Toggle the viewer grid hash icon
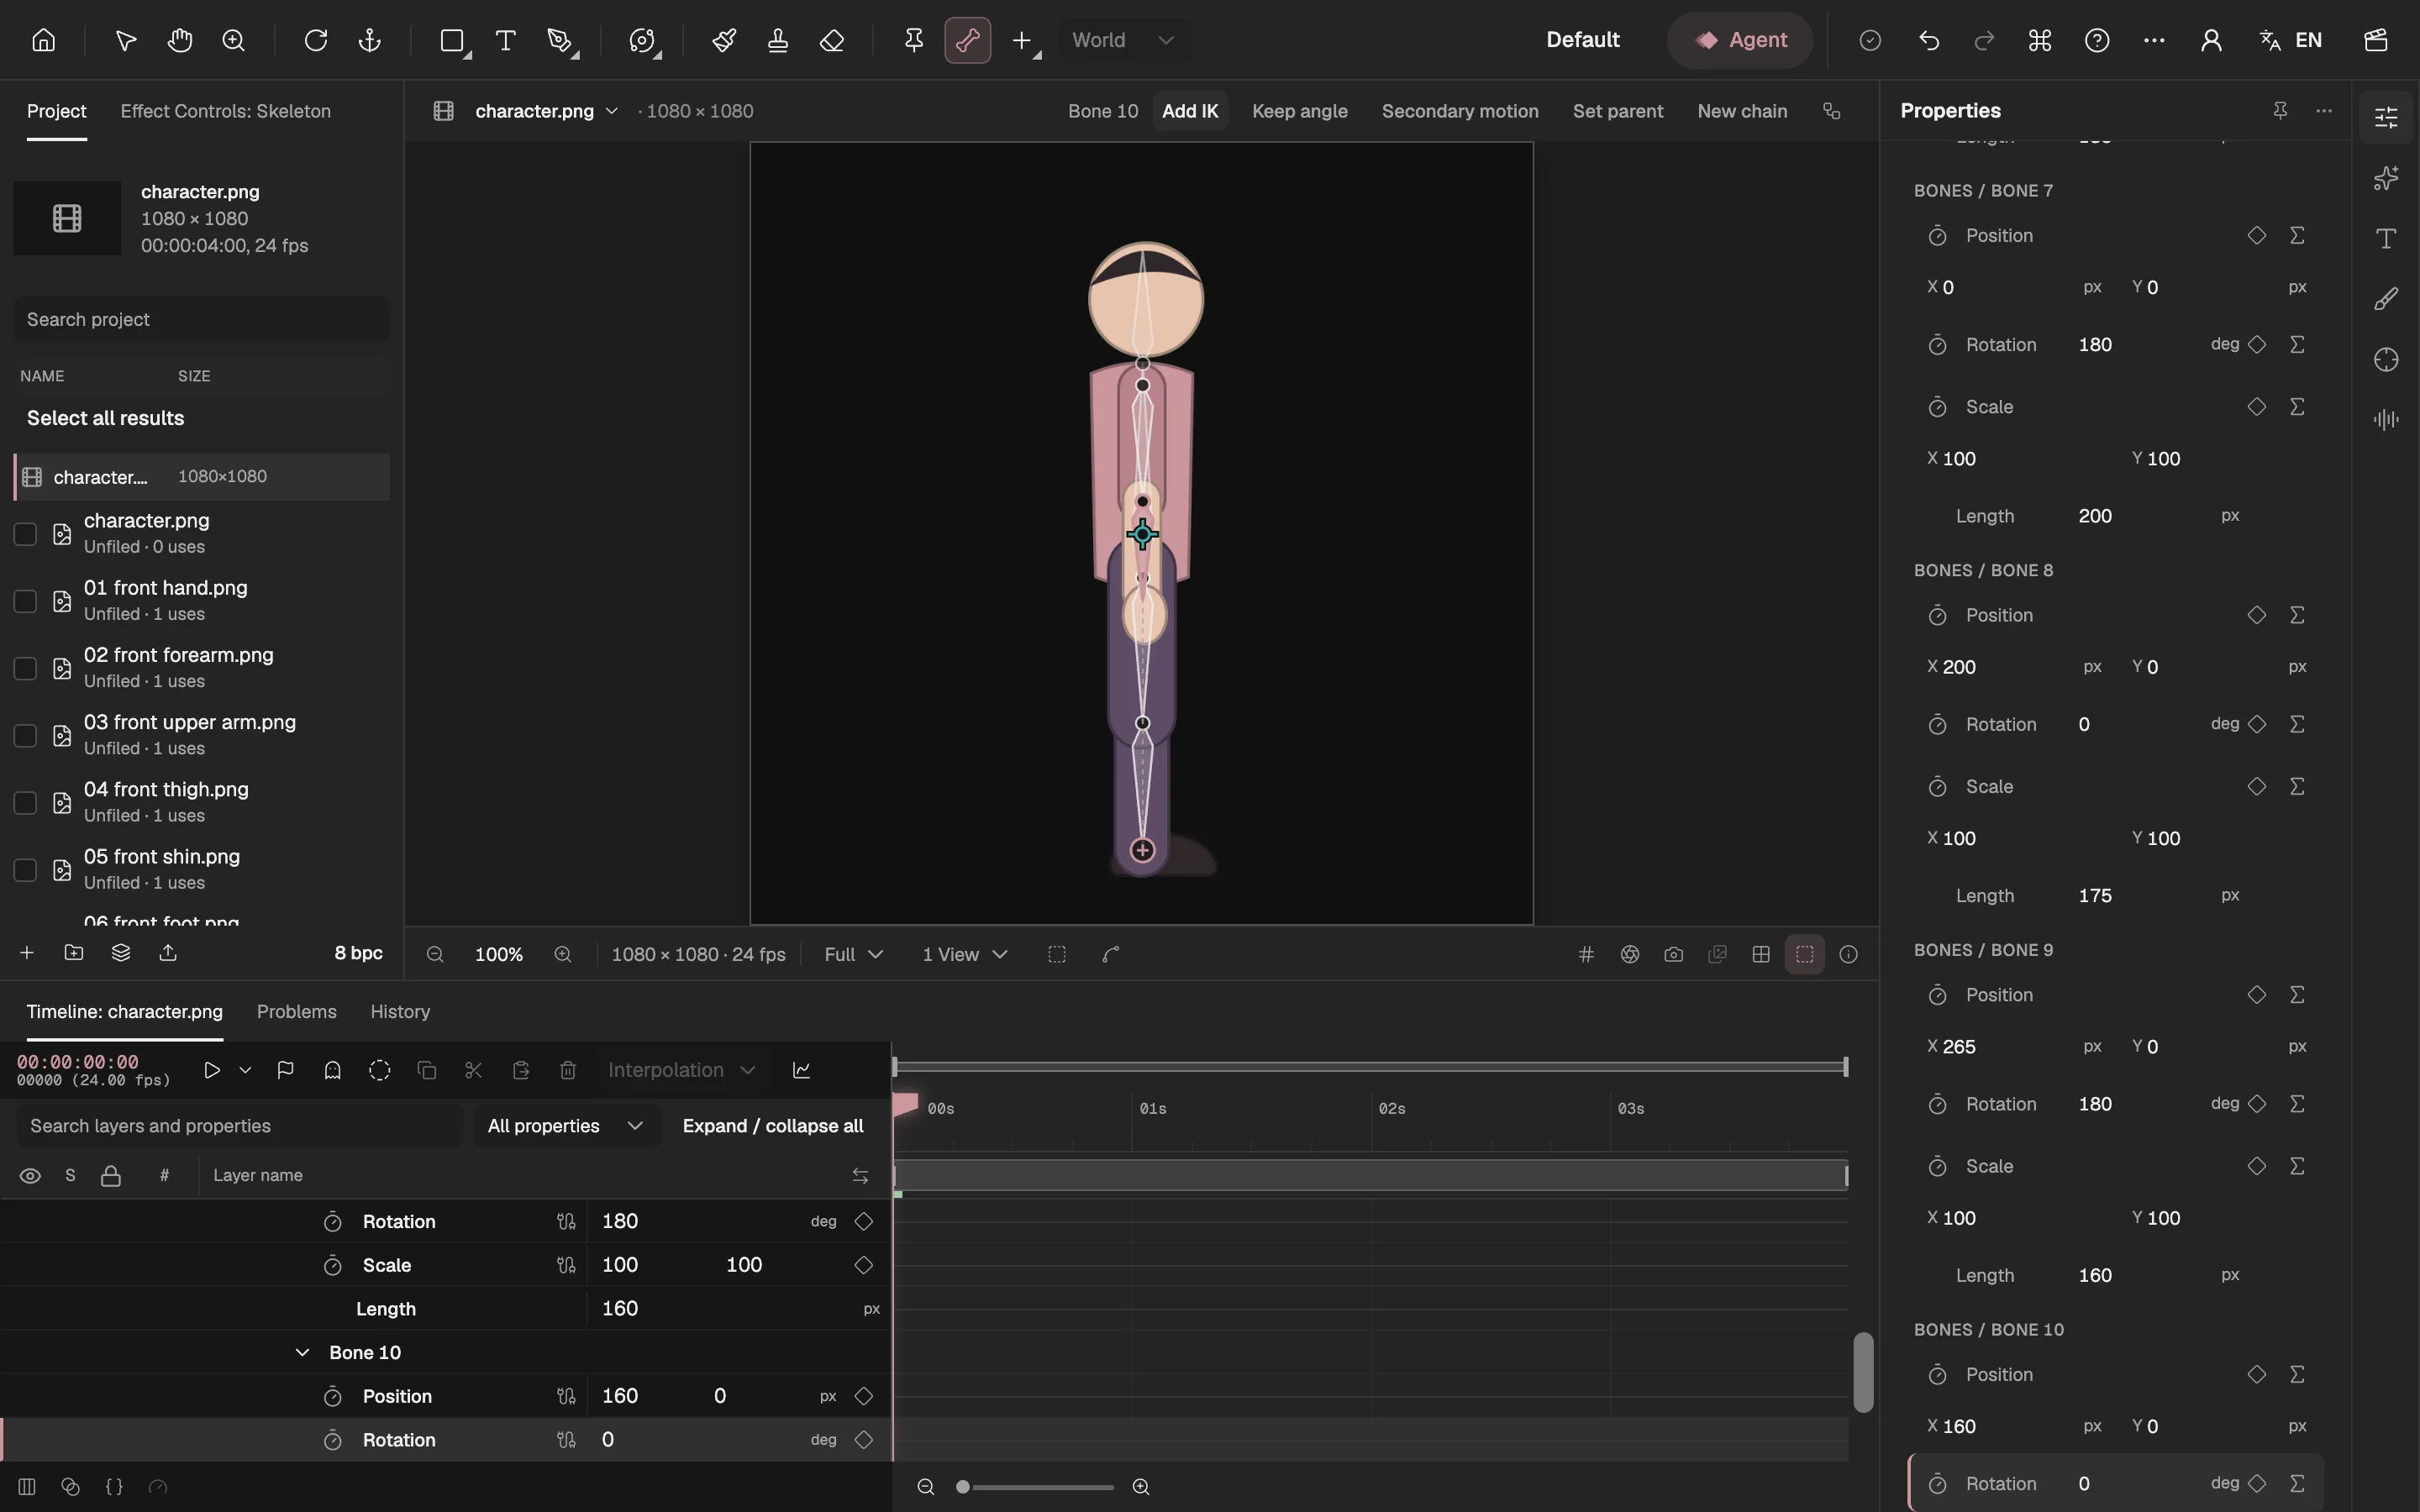Image resolution: width=2420 pixels, height=1512 pixels. [x=1586, y=954]
